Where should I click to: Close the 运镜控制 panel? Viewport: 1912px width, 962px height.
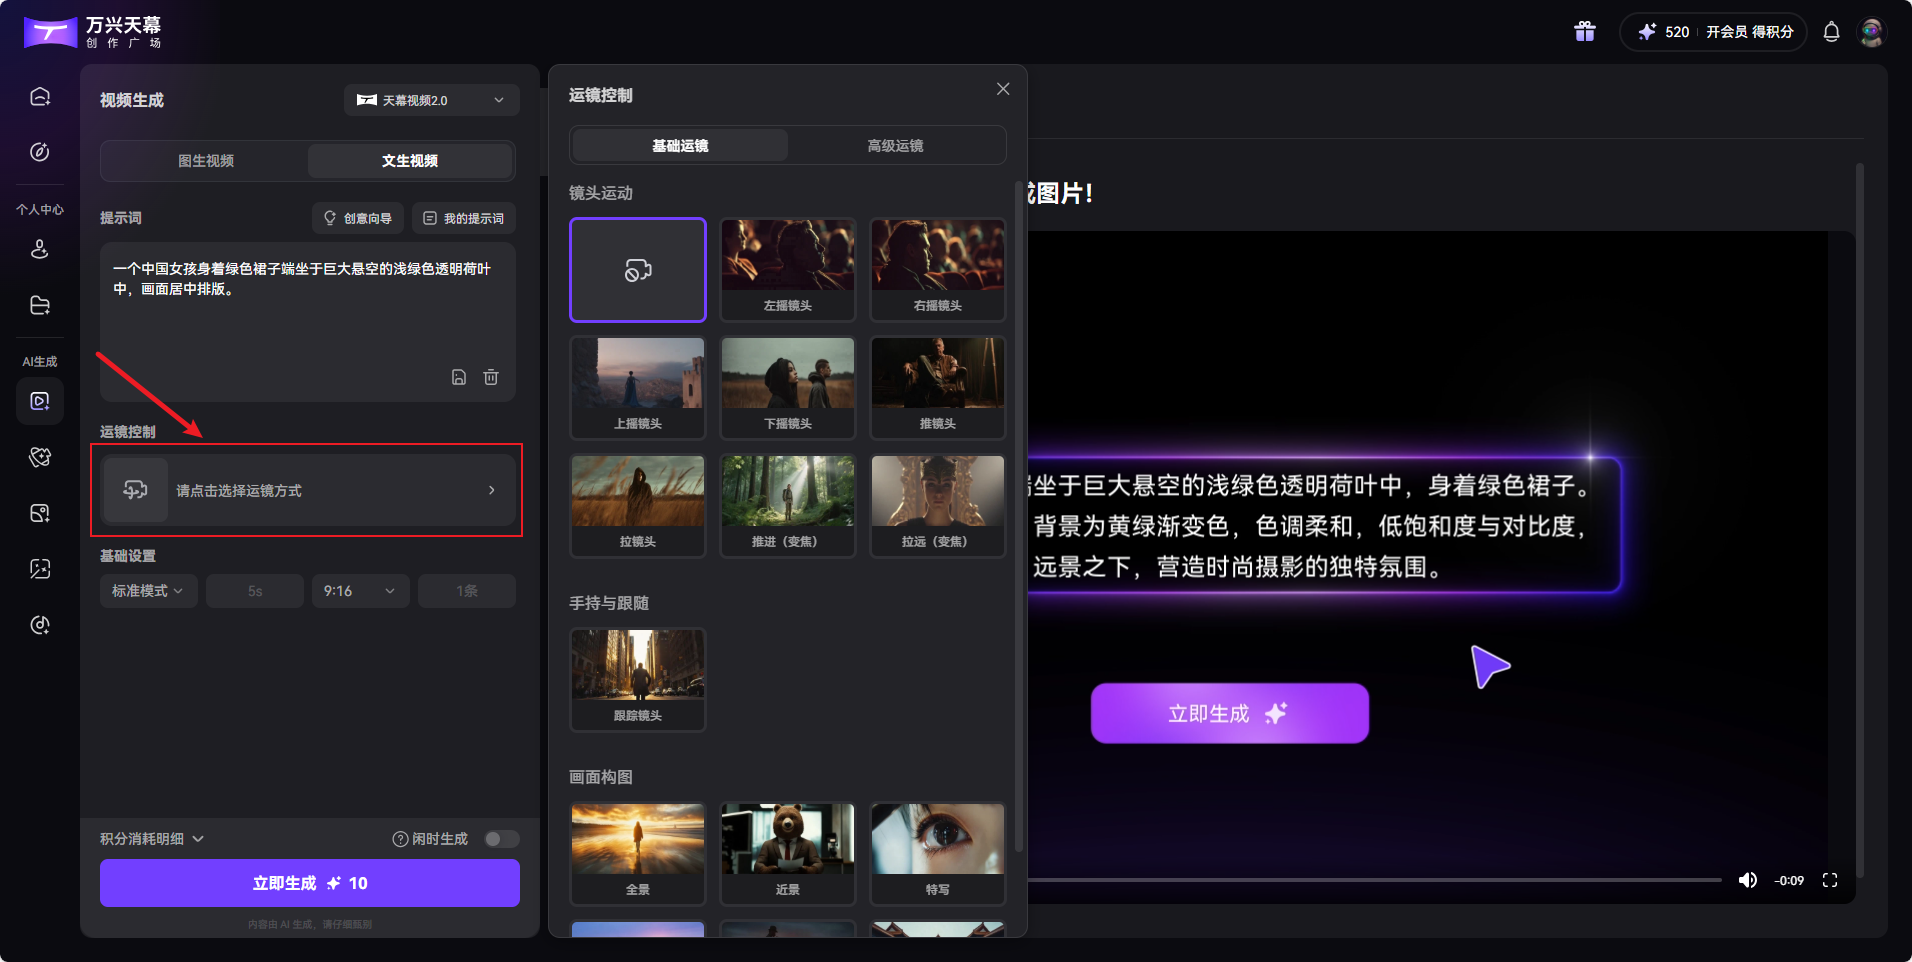point(1003,89)
